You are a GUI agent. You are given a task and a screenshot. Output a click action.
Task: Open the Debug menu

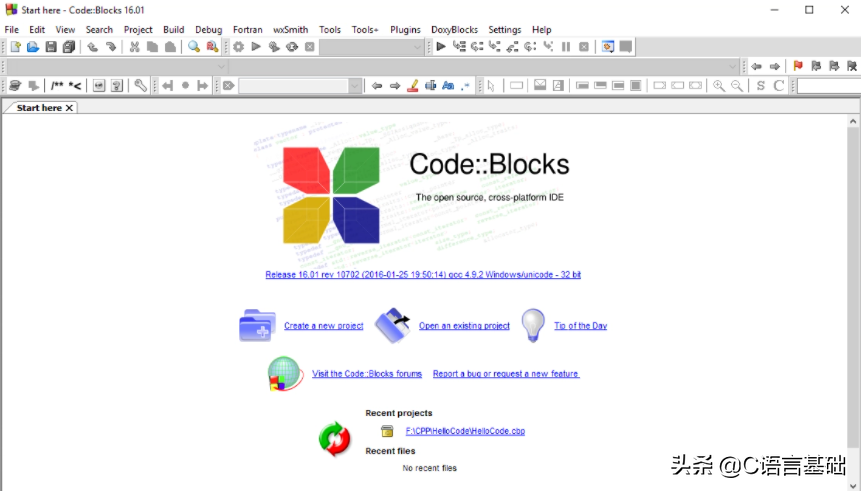coord(209,30)
